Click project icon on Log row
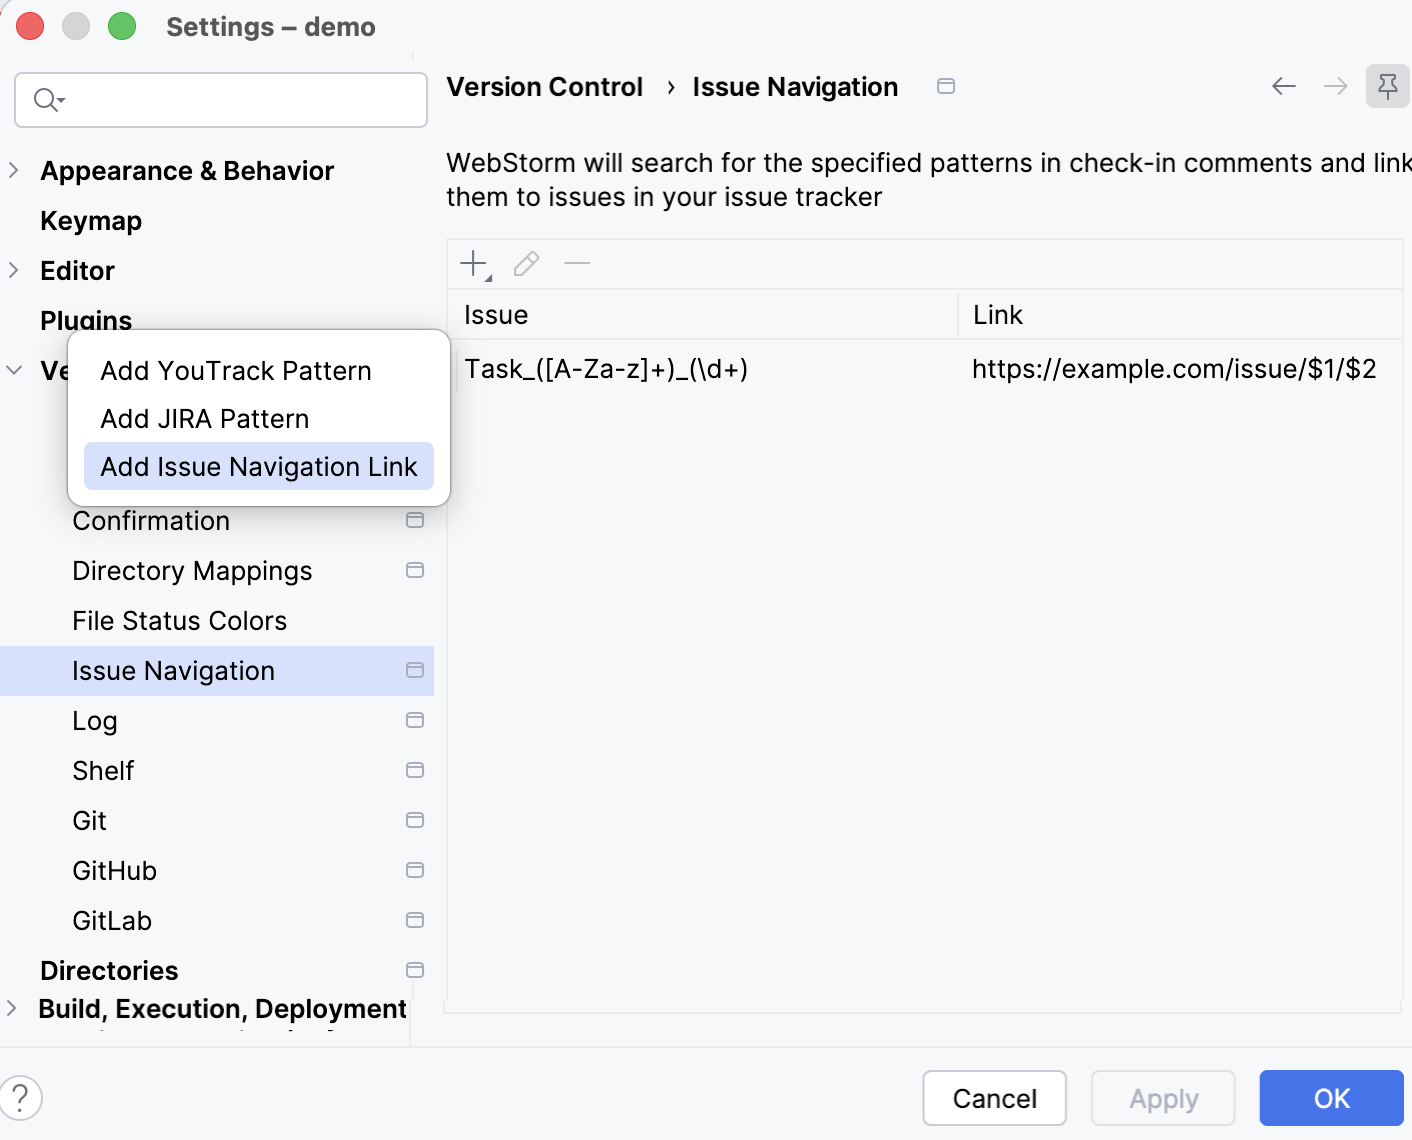1412x1140 pixels. (x=415, y=720)
